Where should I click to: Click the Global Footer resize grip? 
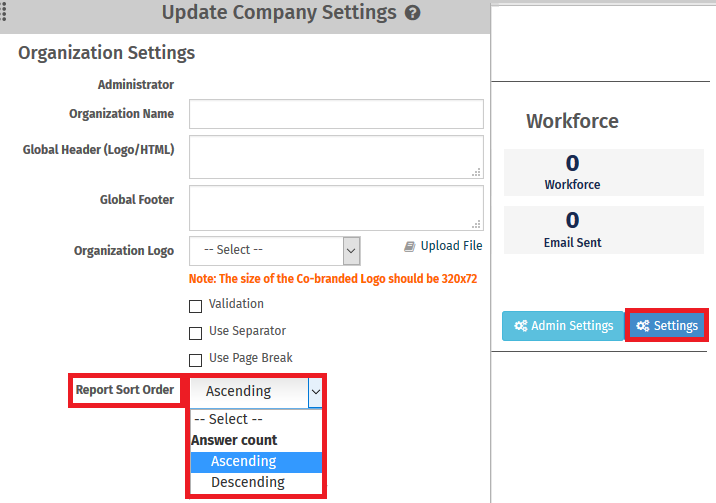(x=477, y=224)
